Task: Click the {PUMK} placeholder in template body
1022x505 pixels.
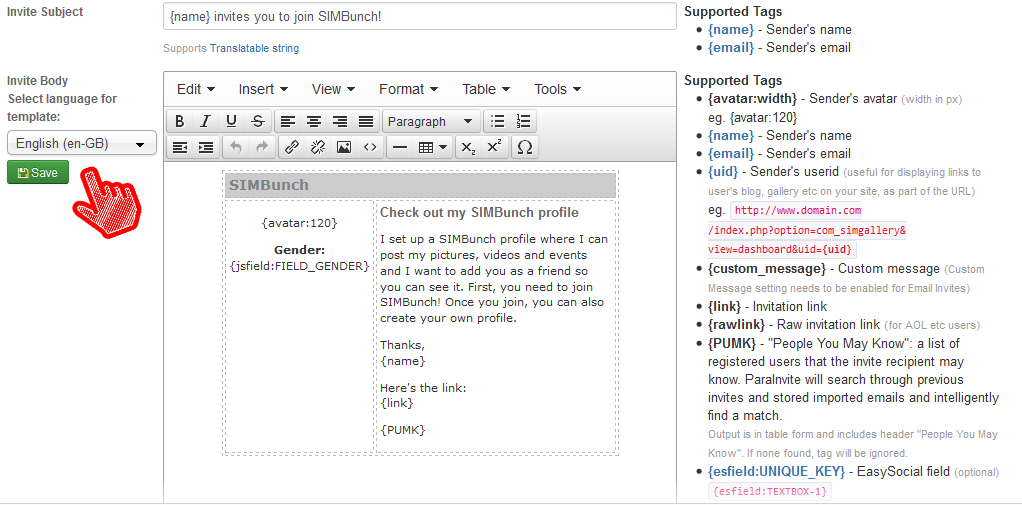Action: pos(403,429)
